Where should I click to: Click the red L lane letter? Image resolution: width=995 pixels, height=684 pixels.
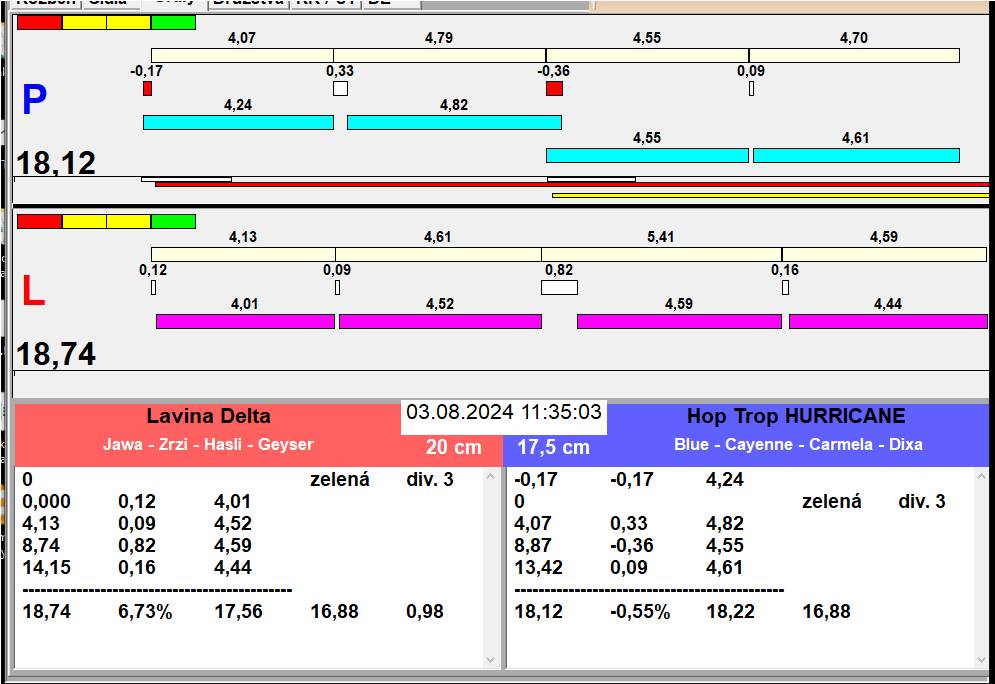[33, 291]
